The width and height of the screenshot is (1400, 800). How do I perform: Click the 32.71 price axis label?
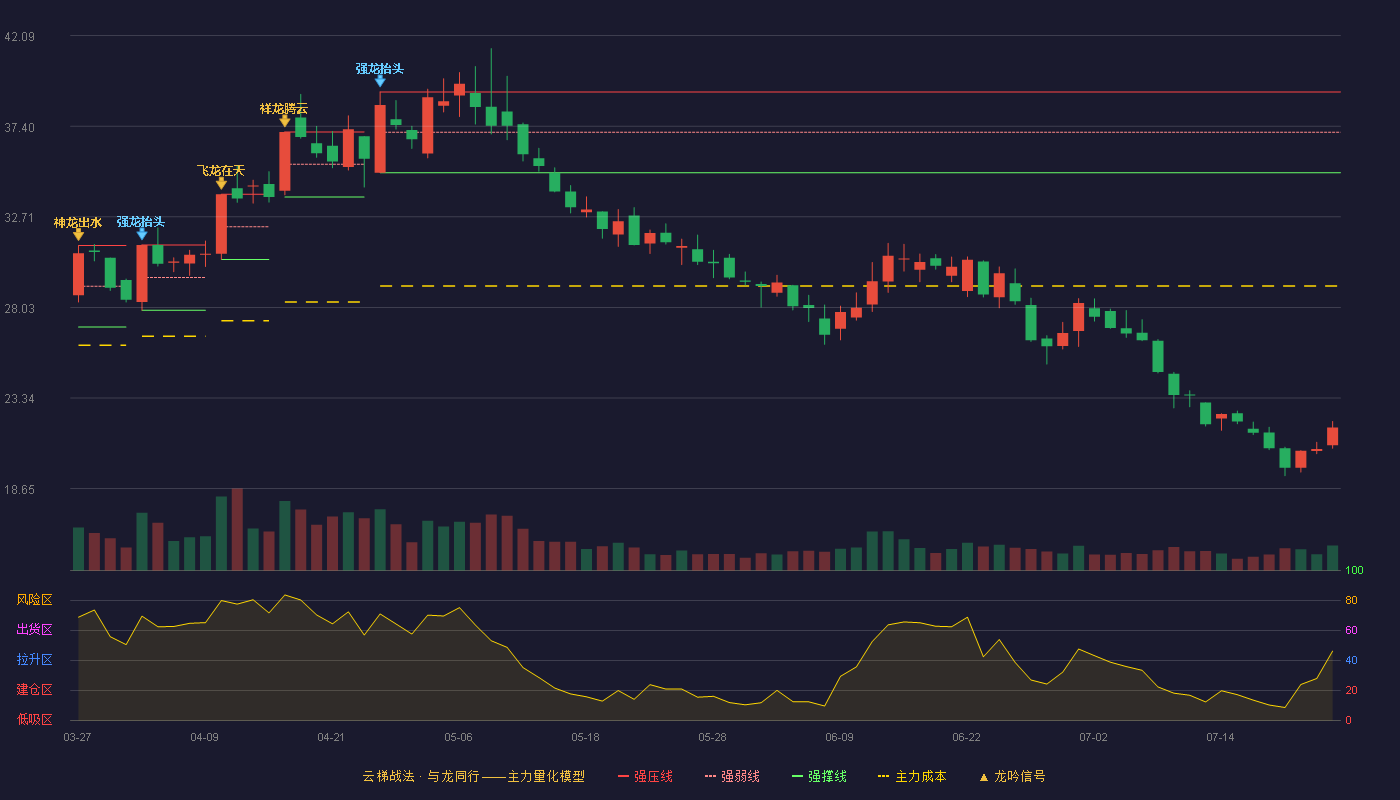20,218
